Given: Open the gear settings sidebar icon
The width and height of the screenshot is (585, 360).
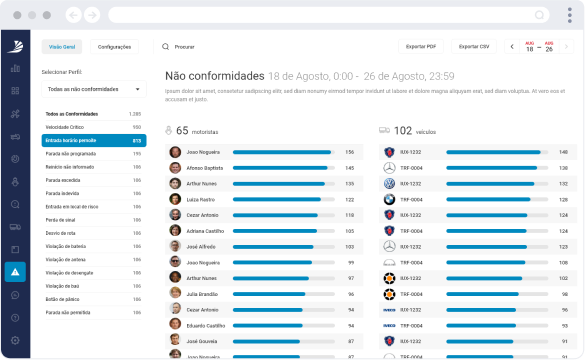Looking at the screenshot, I should pos(15,341).
